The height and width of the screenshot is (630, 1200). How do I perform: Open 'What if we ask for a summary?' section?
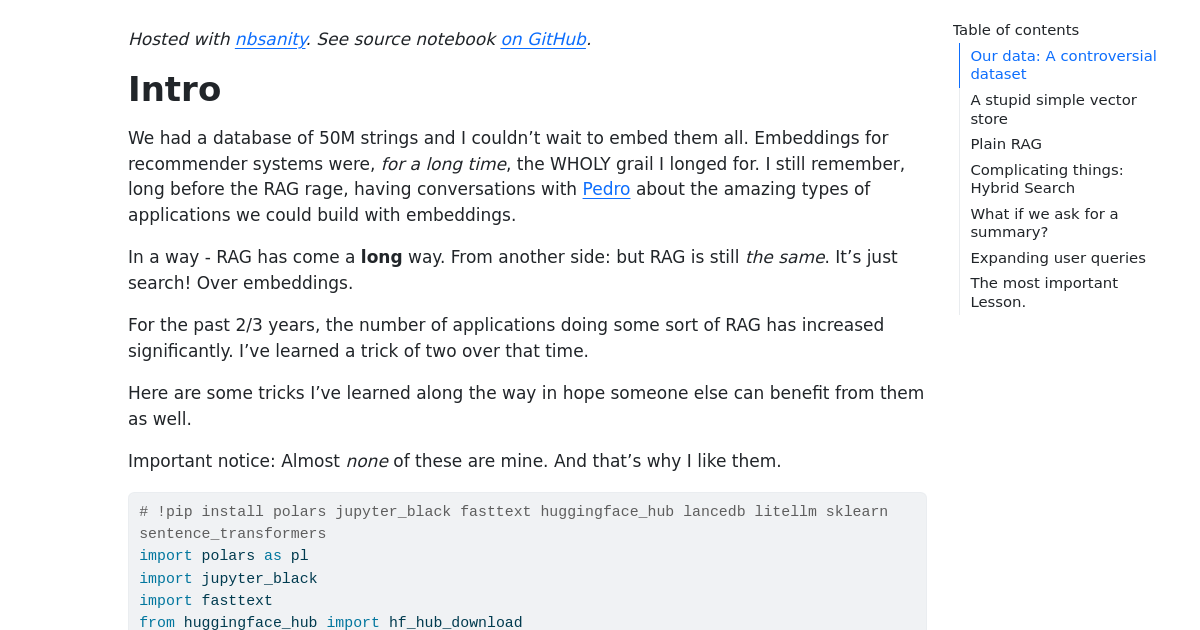pos(1044,222)
